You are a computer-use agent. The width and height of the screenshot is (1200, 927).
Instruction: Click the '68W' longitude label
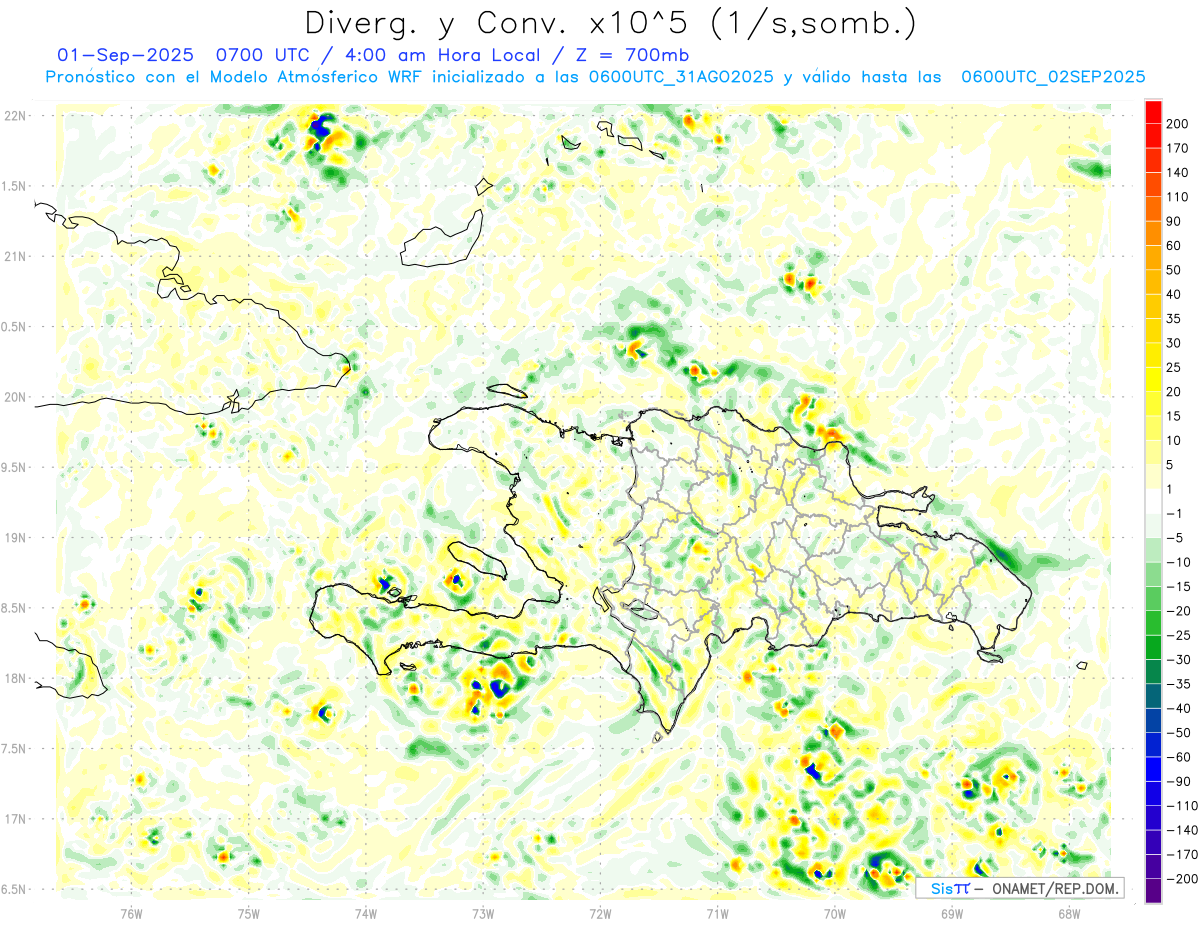click(x=1069, y=913)
